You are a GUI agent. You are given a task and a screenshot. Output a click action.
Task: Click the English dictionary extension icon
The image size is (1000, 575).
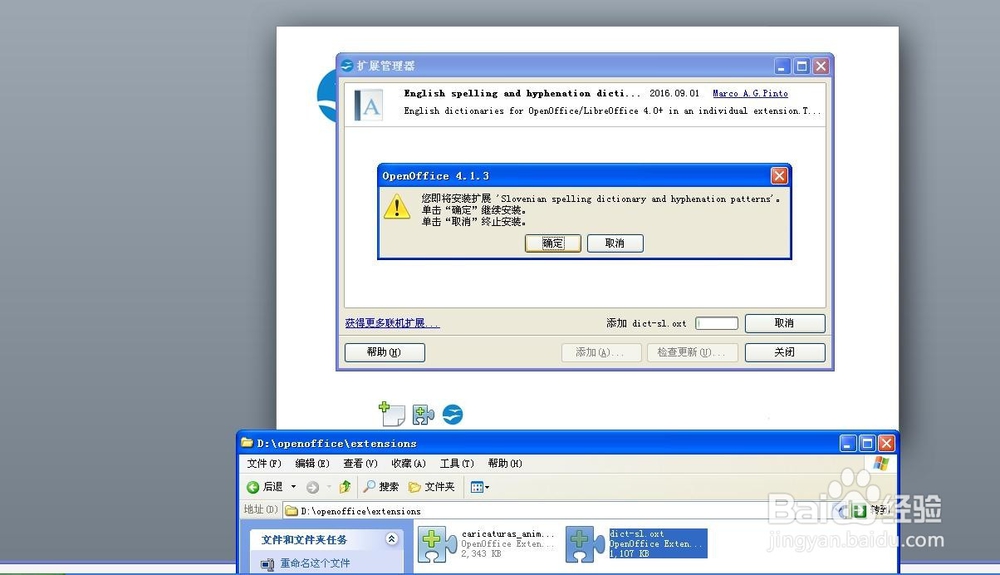tap(369, 105)
